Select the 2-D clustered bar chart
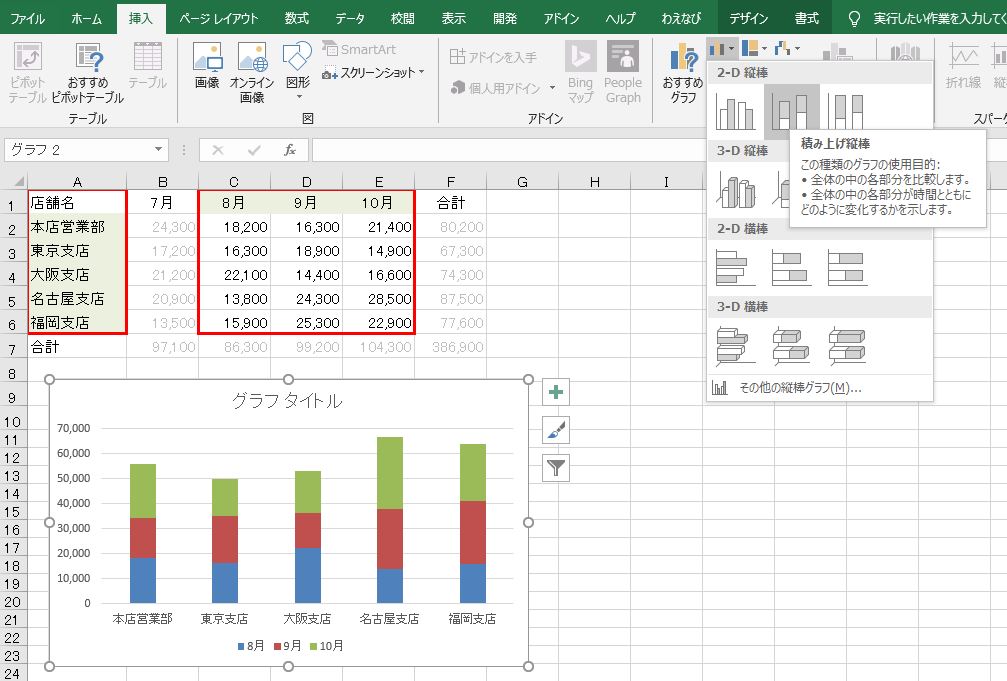1007x681 pixels. (735, 268)
